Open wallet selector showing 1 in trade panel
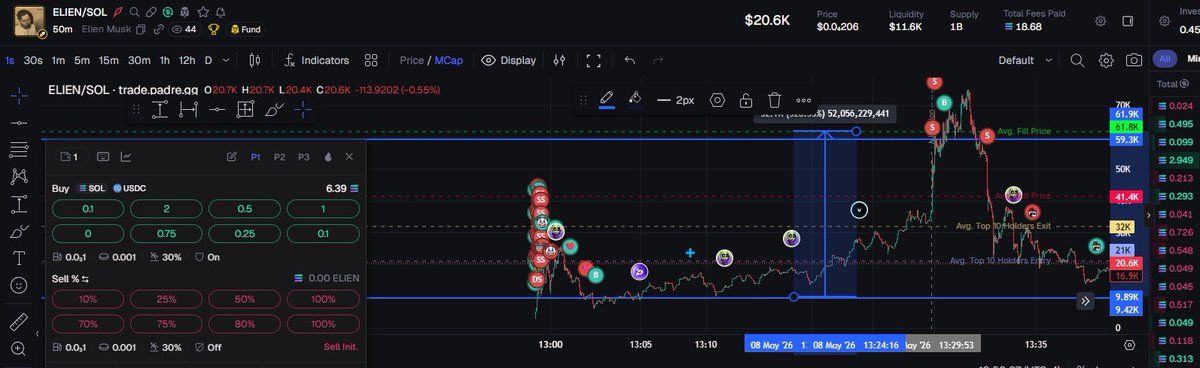Viewport: 1200px width, 368px height. [70, 157]
